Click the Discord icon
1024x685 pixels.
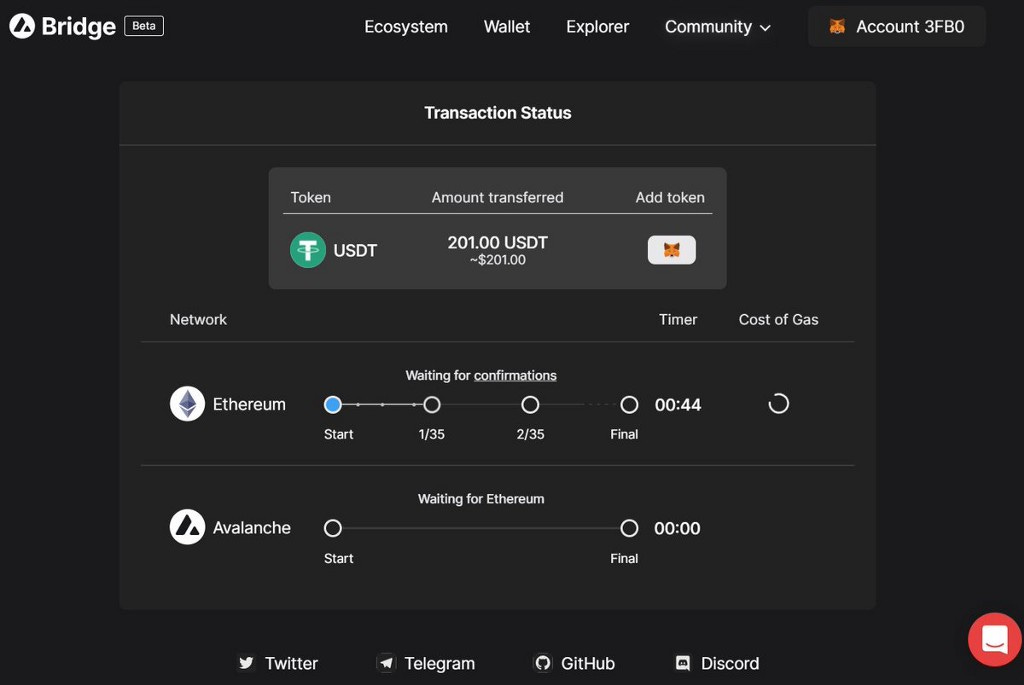[x=682, y=663]
